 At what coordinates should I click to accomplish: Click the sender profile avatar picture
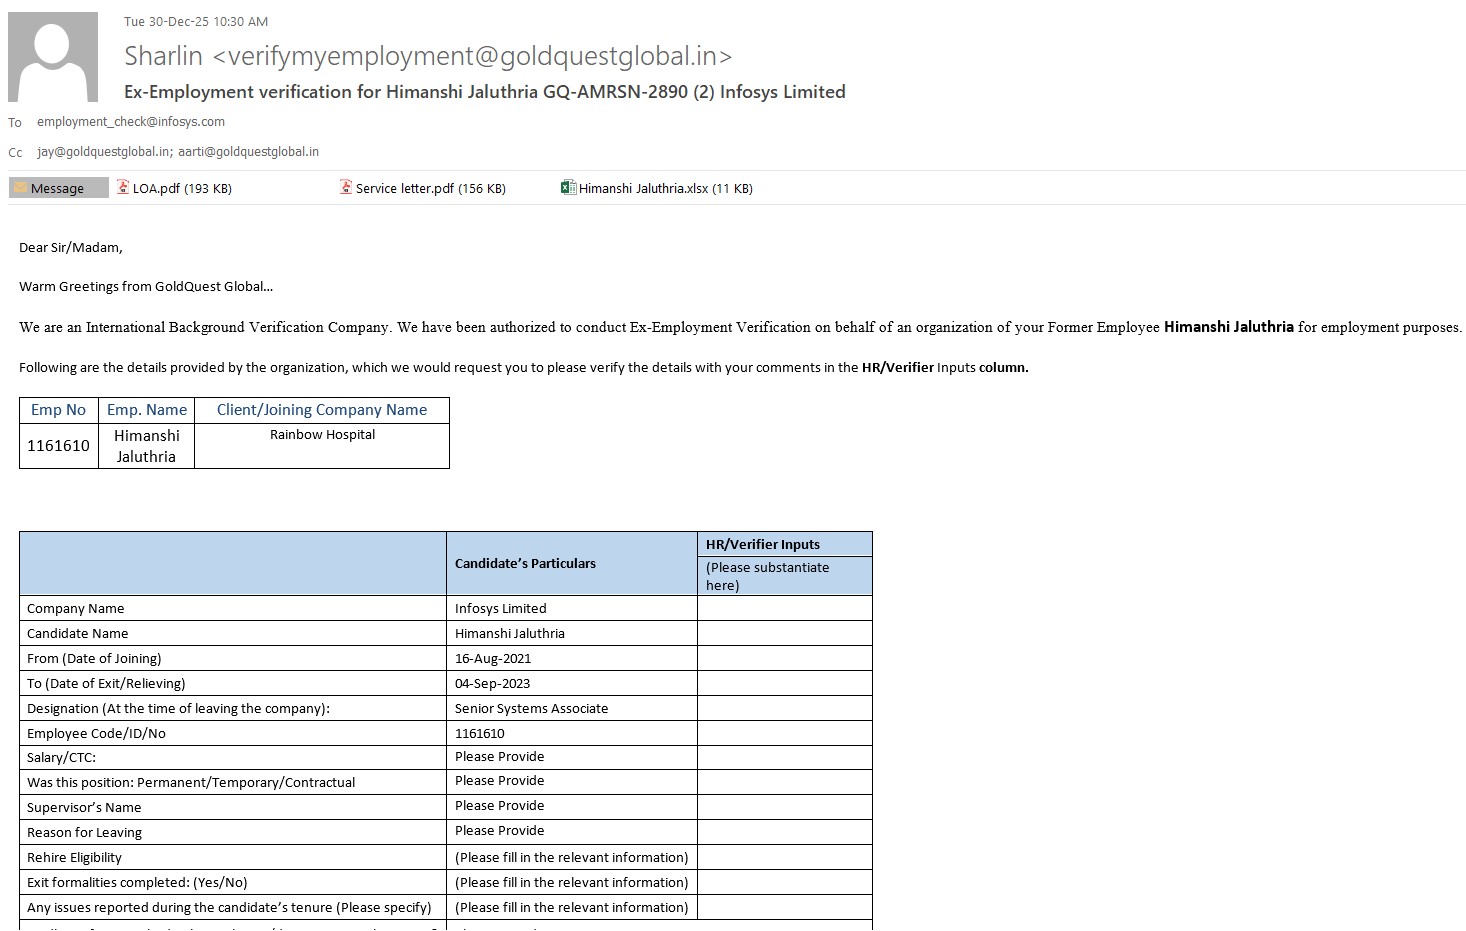[x=53, y=57]
